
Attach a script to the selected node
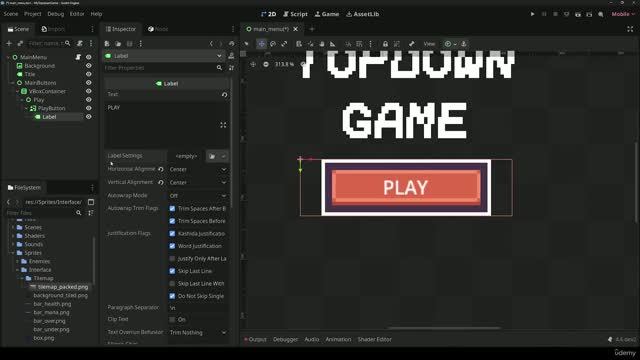click(x=80, y=43)
